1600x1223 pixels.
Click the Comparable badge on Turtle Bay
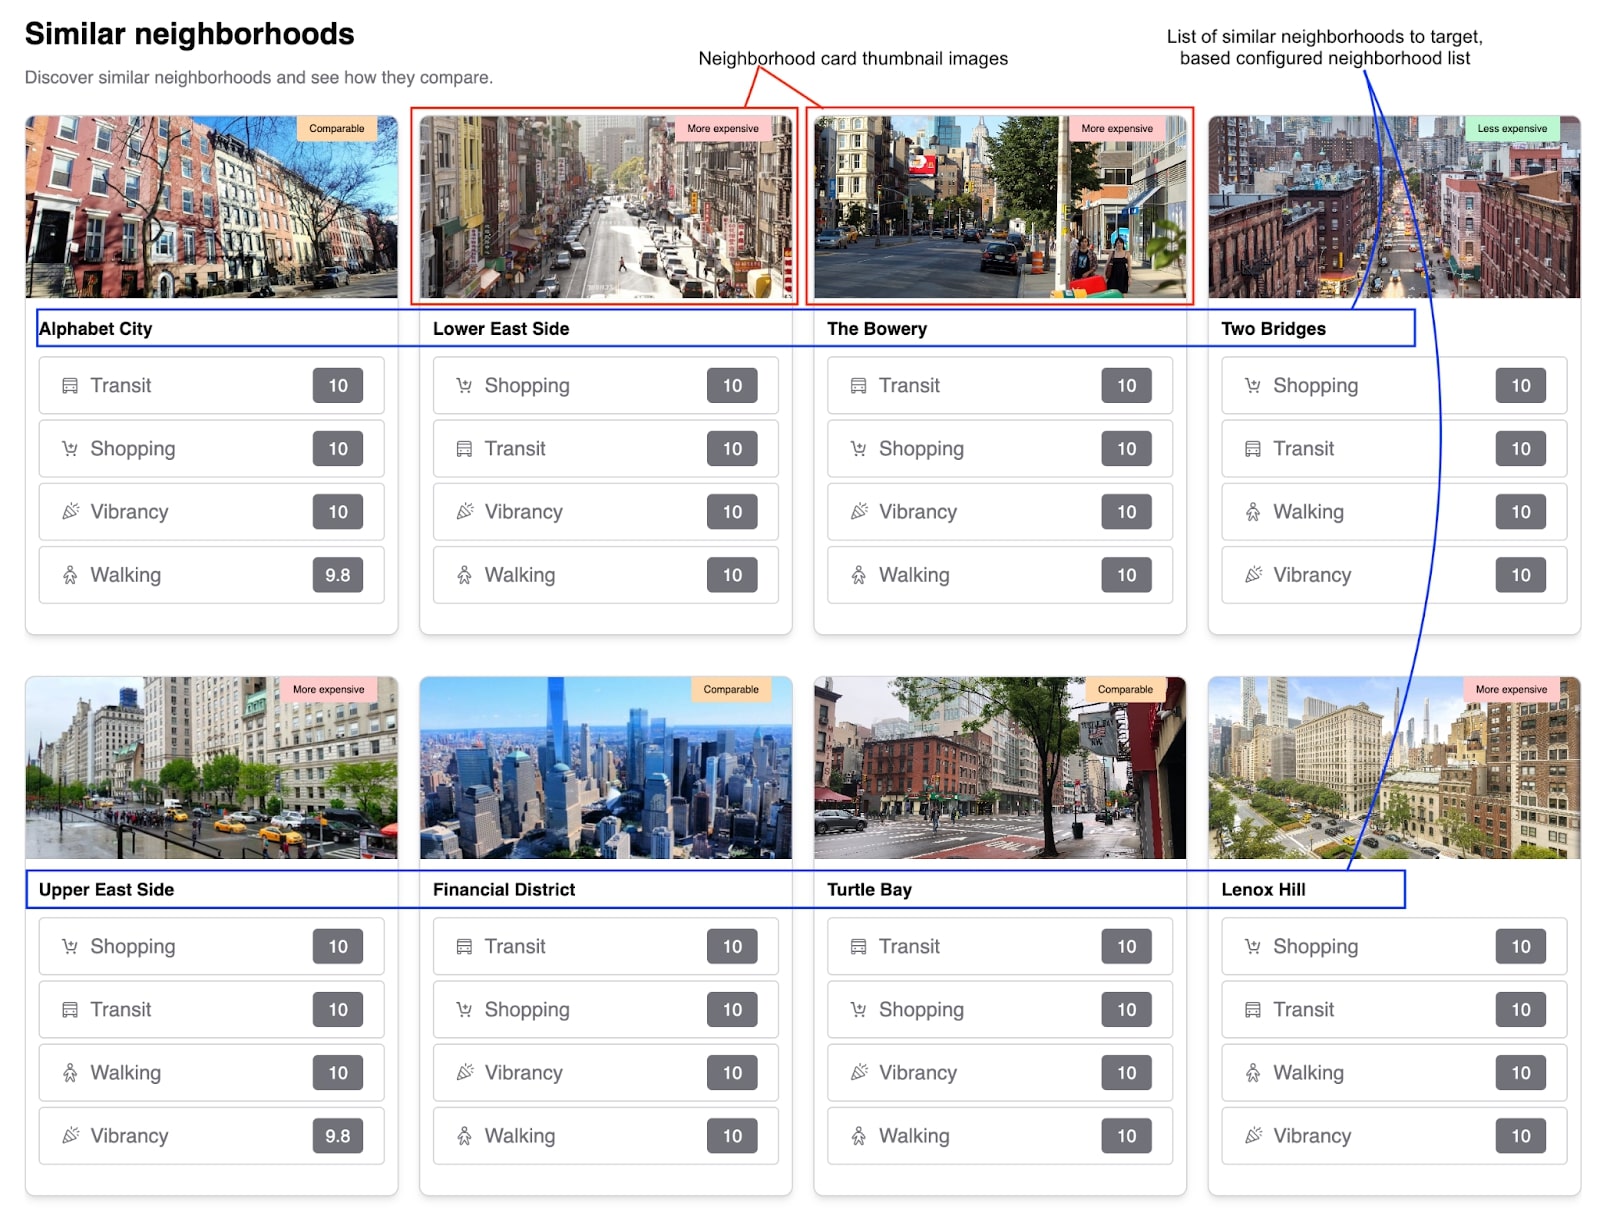point(1125,690)
